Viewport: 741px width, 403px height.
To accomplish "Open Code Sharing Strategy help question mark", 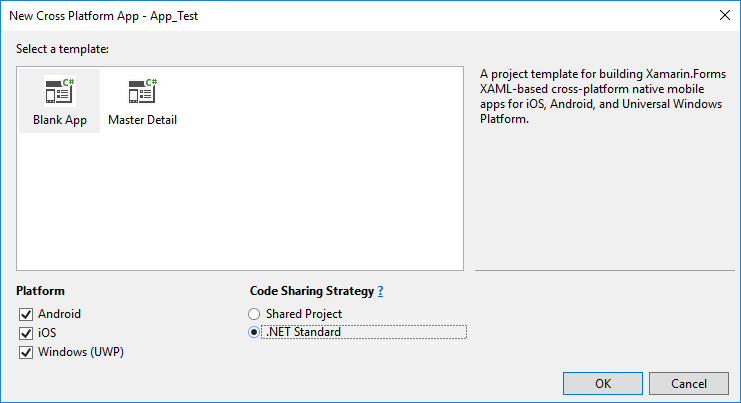I will coord(380,291).
